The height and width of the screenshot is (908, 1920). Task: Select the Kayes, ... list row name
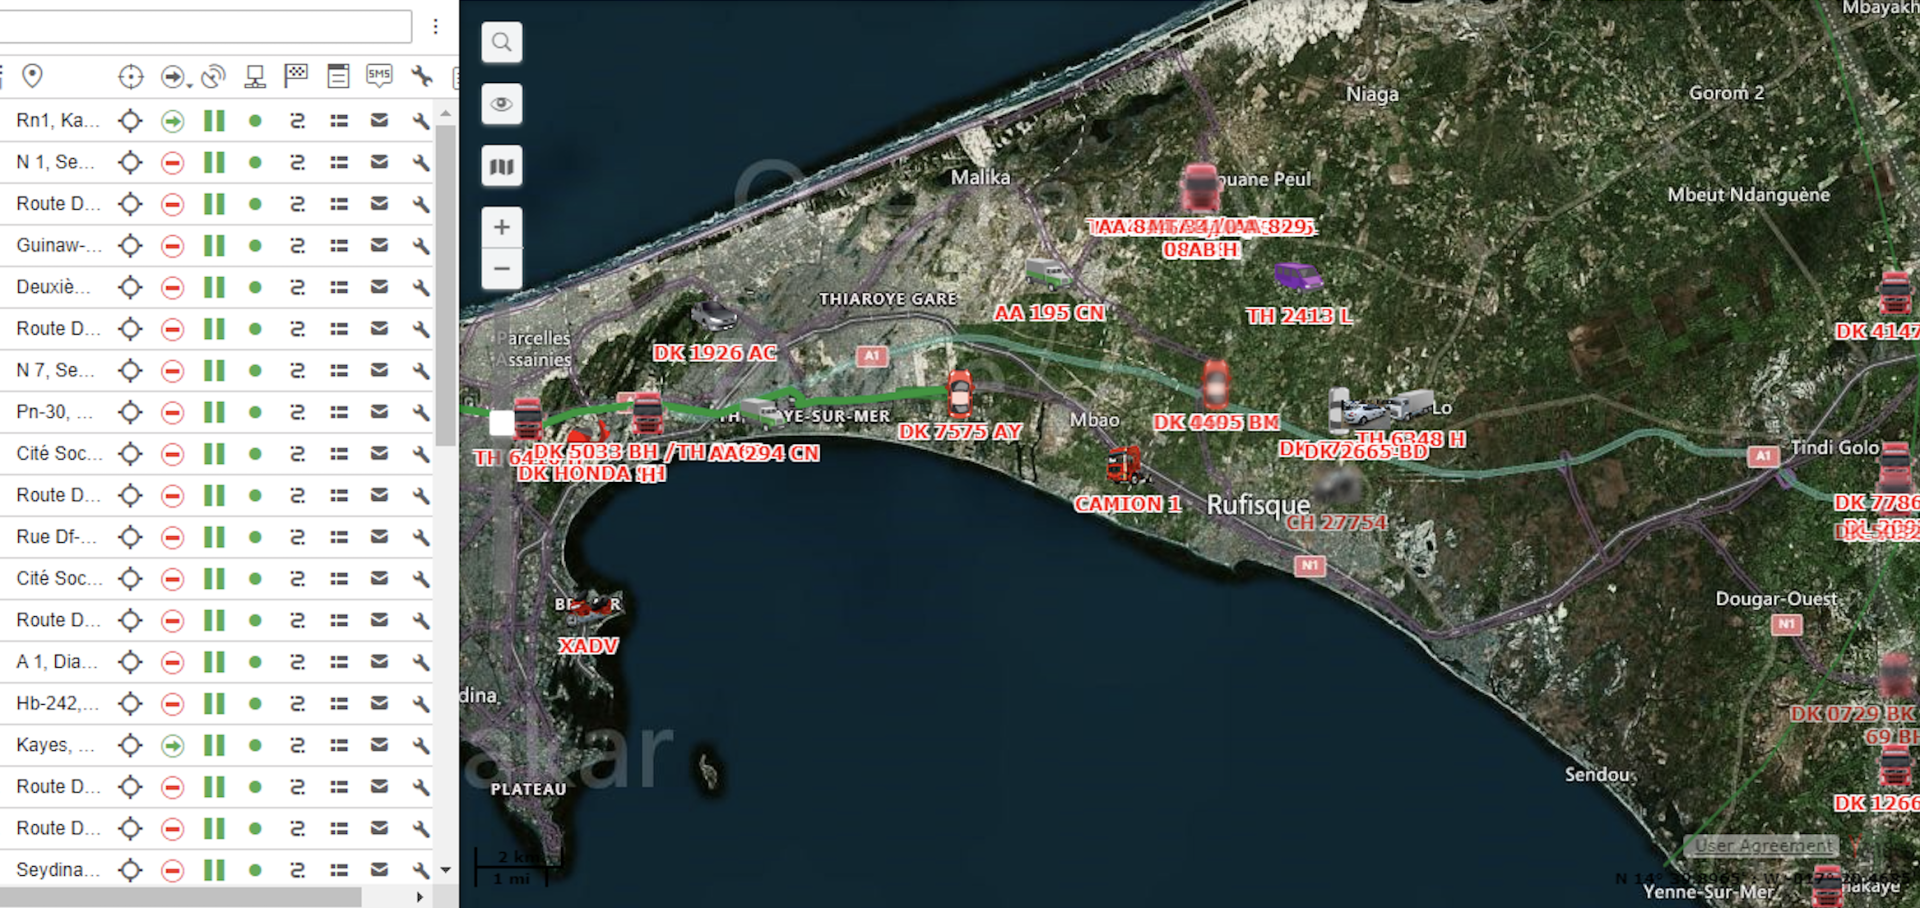[56, 745]
